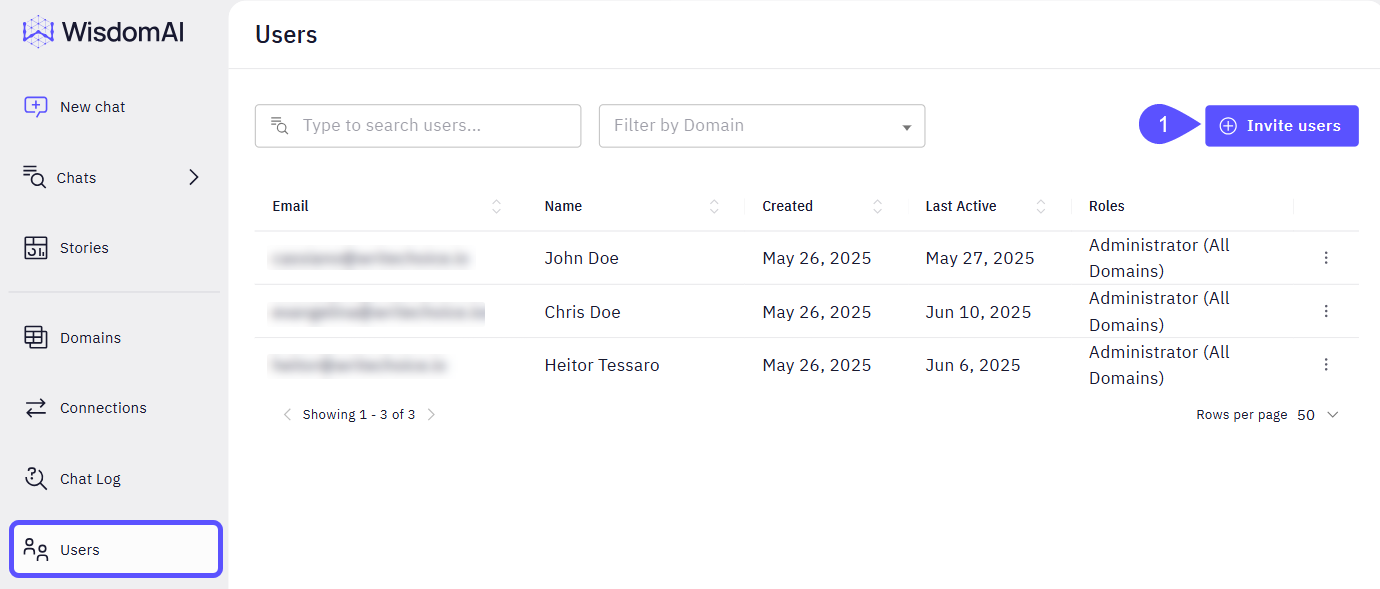Click the Chat Log magnifier icon

[36, 479]
